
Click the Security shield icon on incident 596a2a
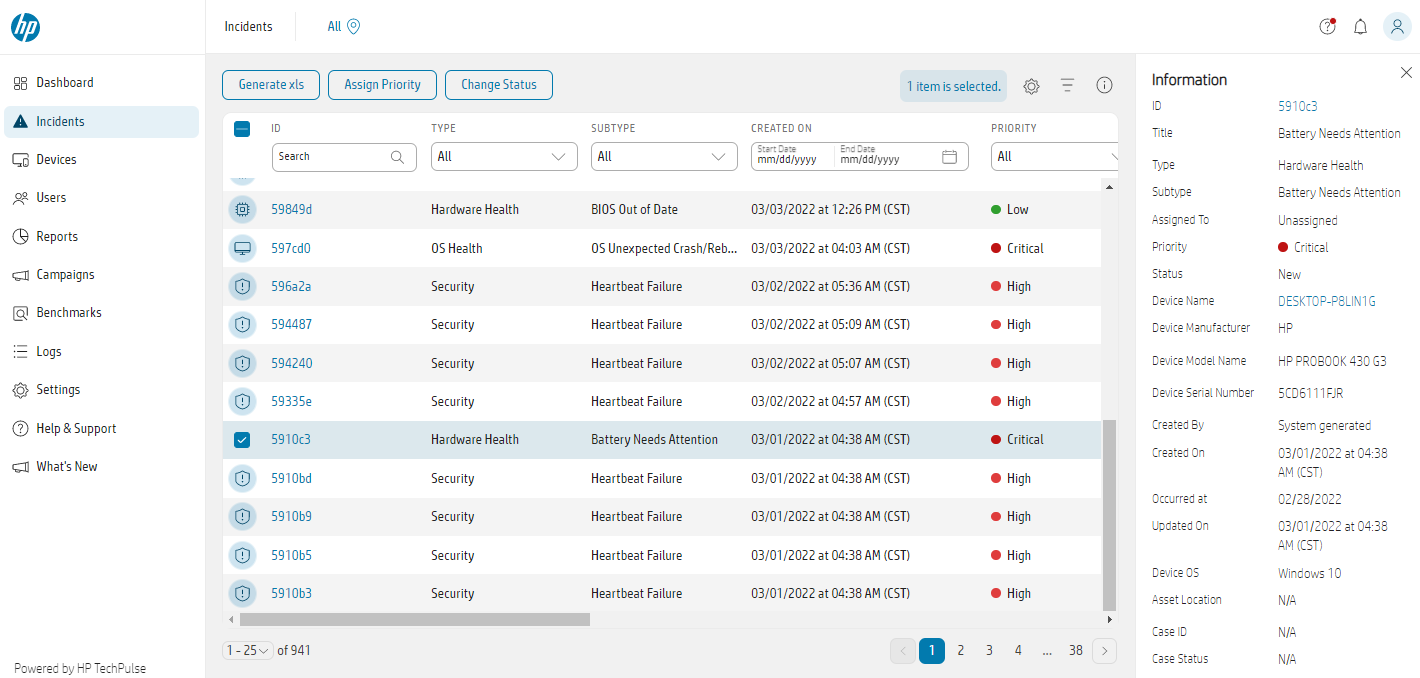coord(242,286)
